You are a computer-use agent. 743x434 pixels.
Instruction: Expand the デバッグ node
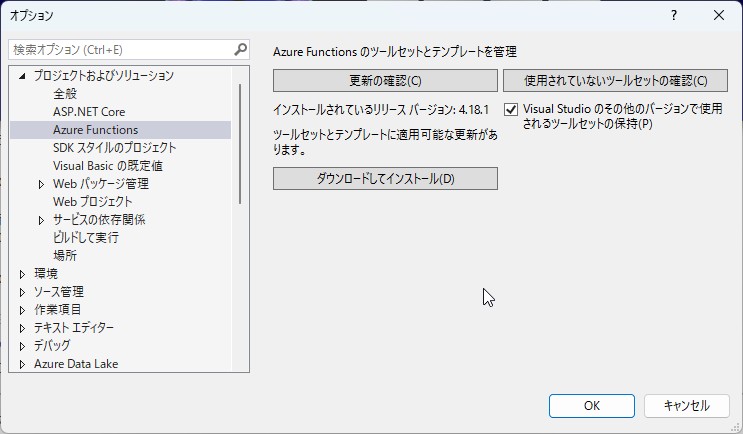point(22,346)
